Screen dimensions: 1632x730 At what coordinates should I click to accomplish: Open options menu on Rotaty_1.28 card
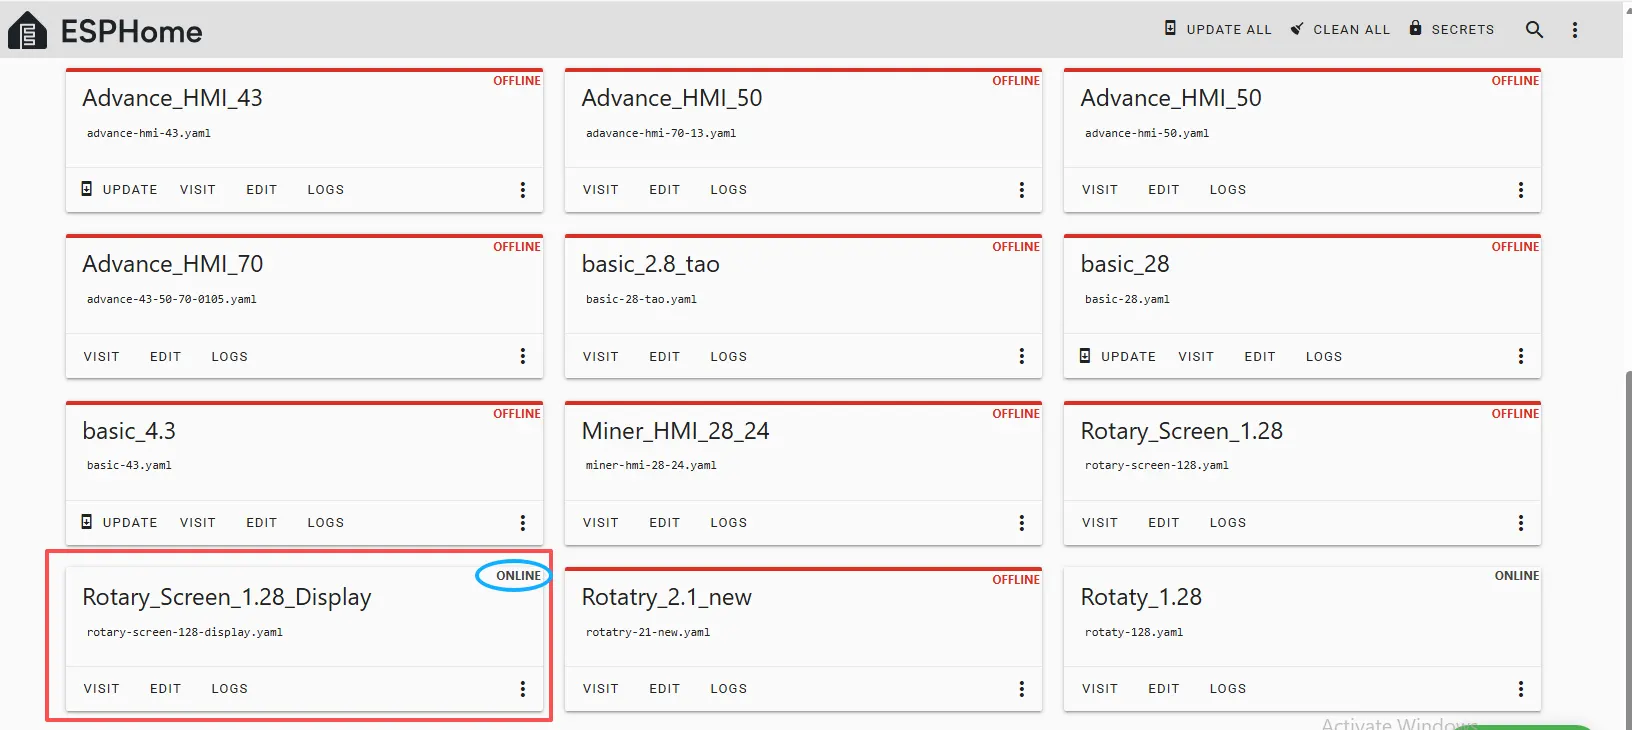1520,689
